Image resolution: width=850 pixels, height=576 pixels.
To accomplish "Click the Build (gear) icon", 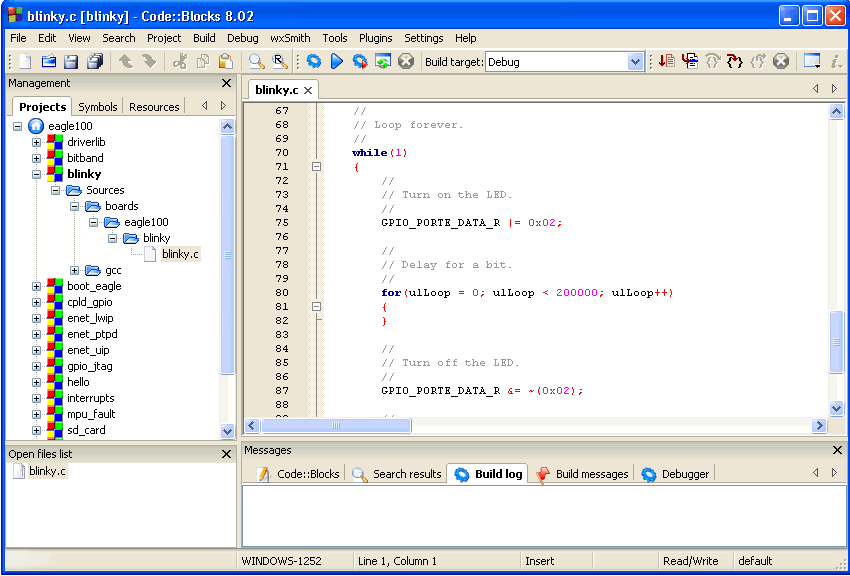I will point(313,62).
